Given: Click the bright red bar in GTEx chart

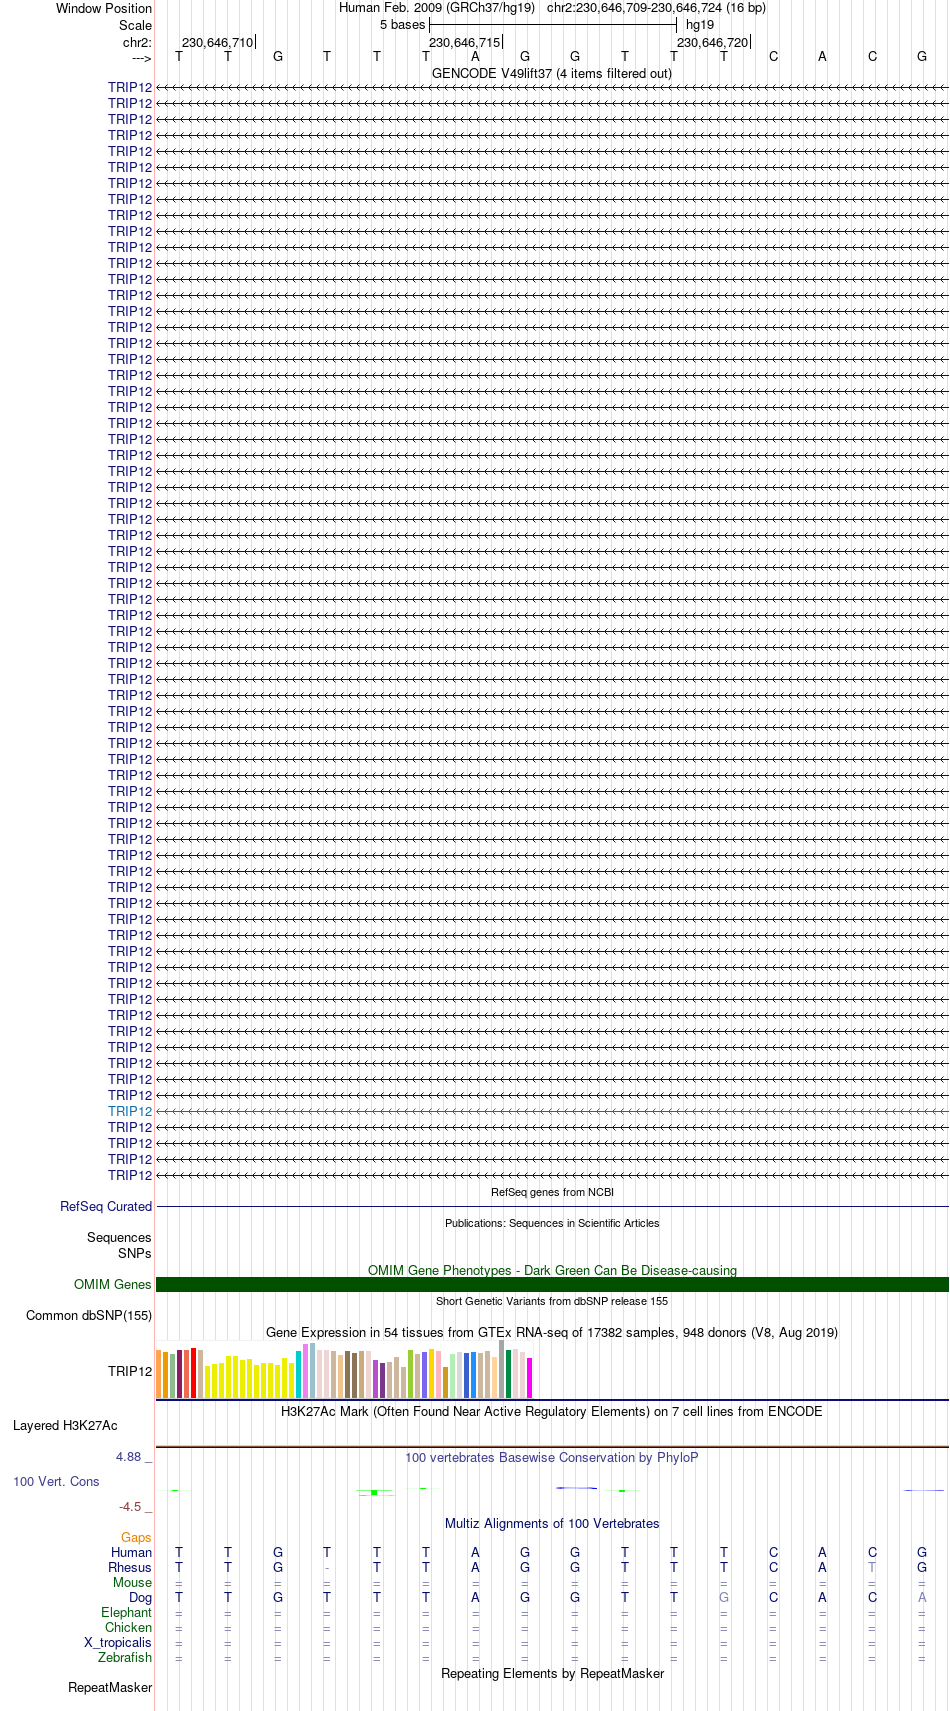Looking at the screenshot, I should (x=193, y=1373).
